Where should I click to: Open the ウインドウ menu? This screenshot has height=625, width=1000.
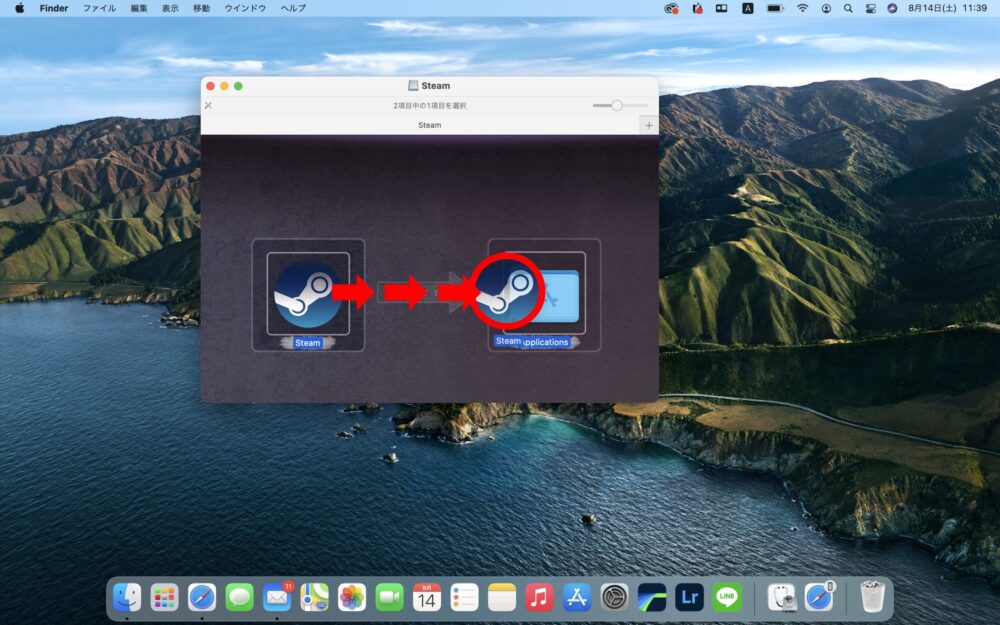(246, 8)
